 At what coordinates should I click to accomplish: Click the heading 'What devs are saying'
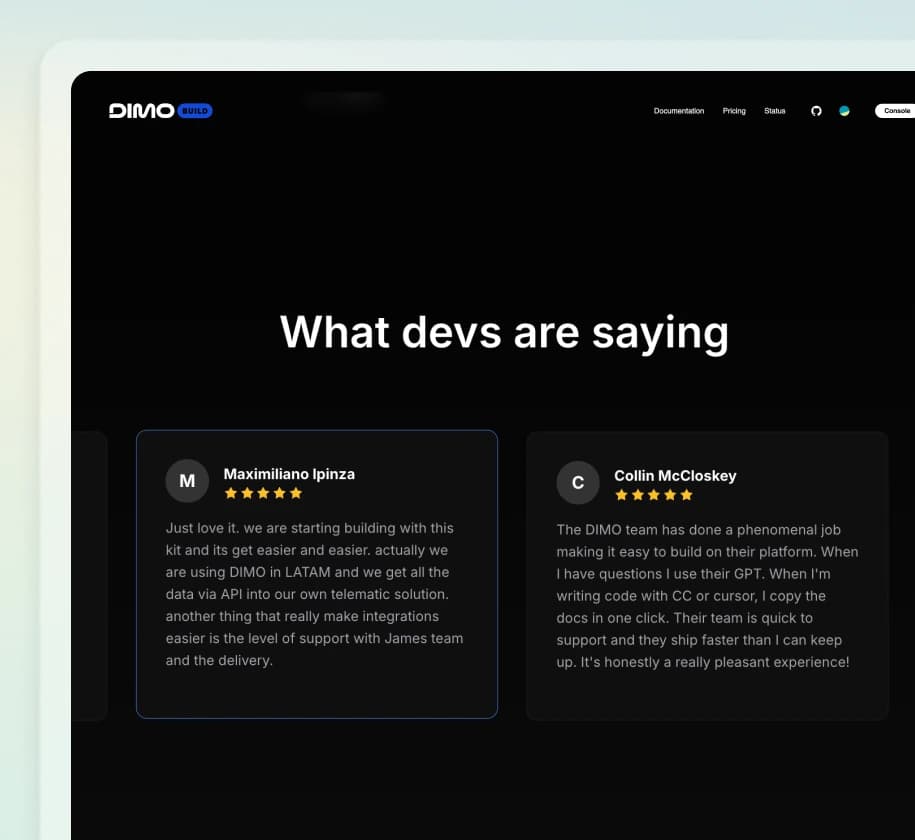(505, 332)
